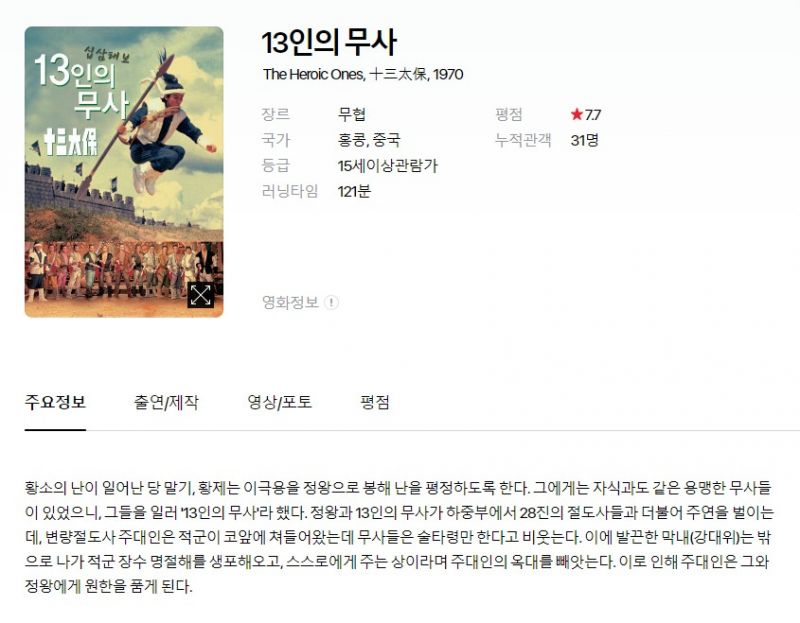Click the movie title 13인의 무사

[329, 42]
